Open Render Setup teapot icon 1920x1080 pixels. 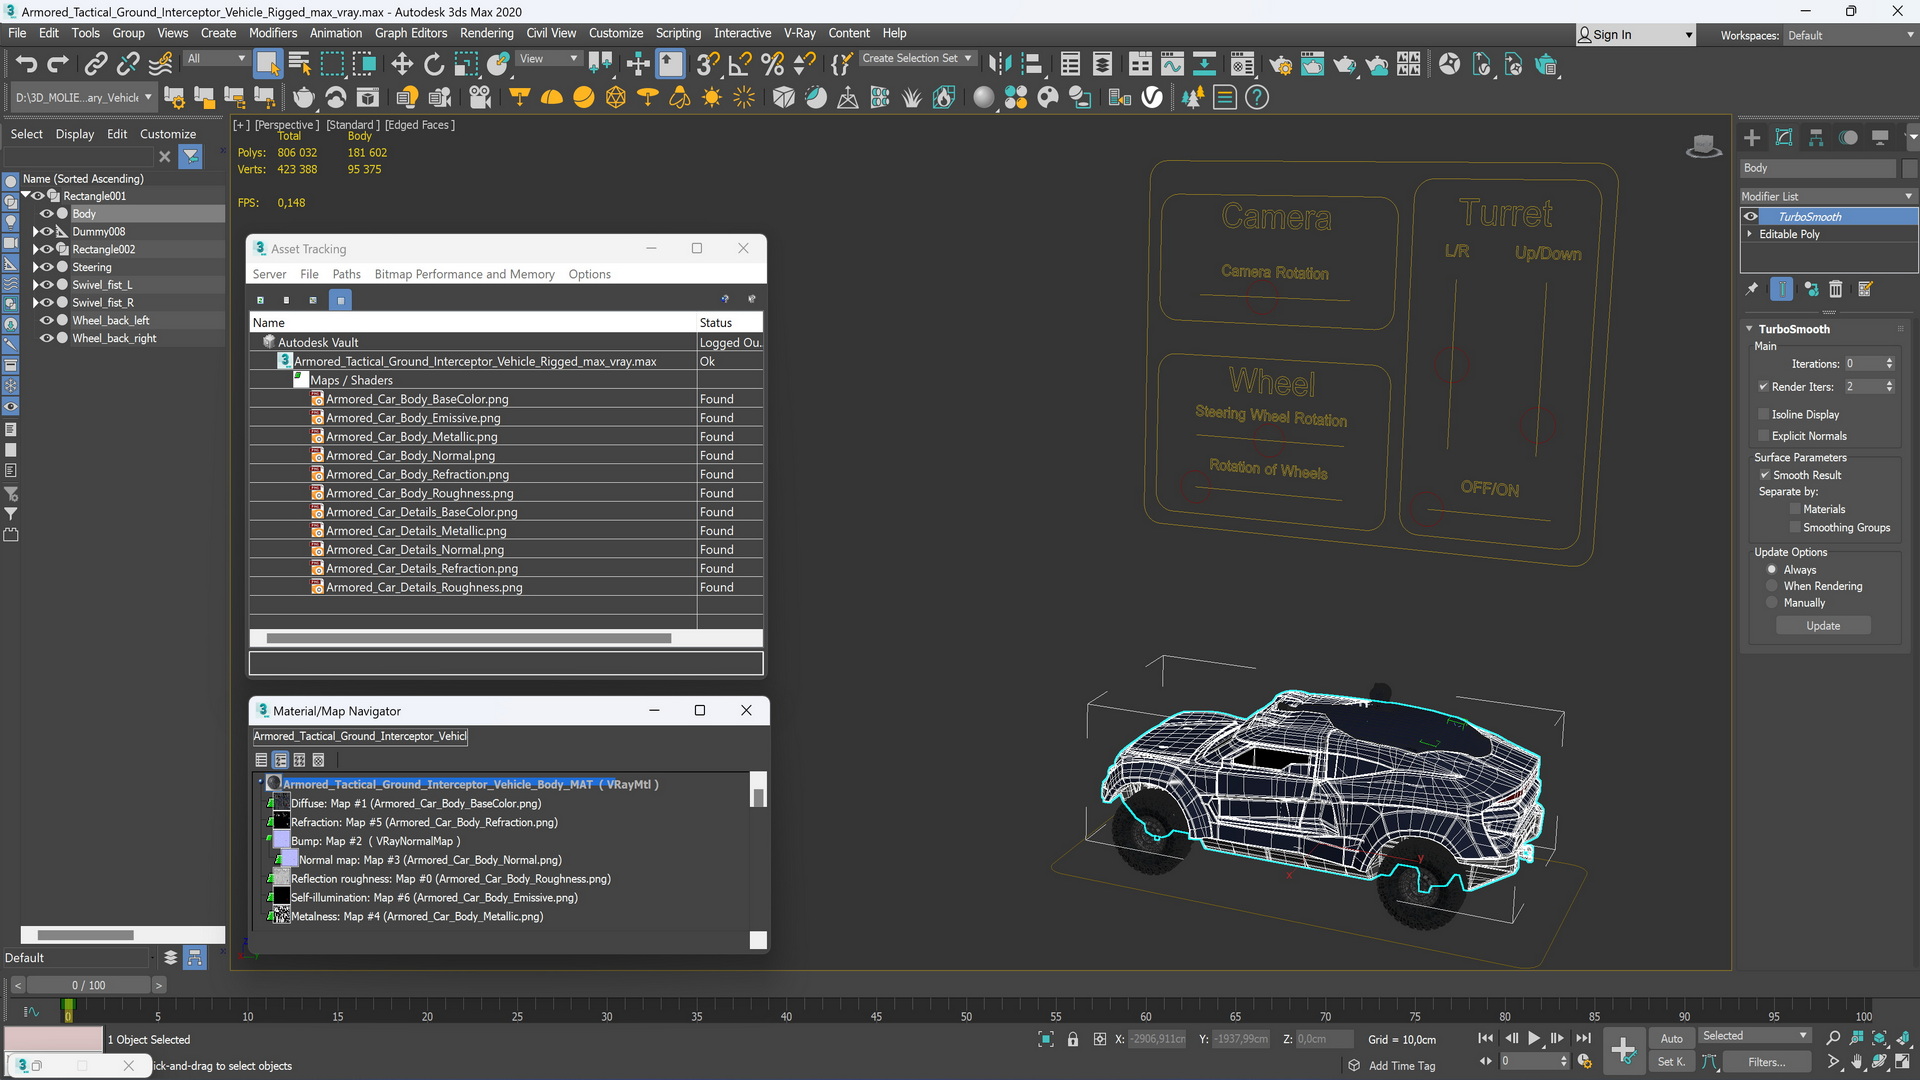pos(1281,65)
